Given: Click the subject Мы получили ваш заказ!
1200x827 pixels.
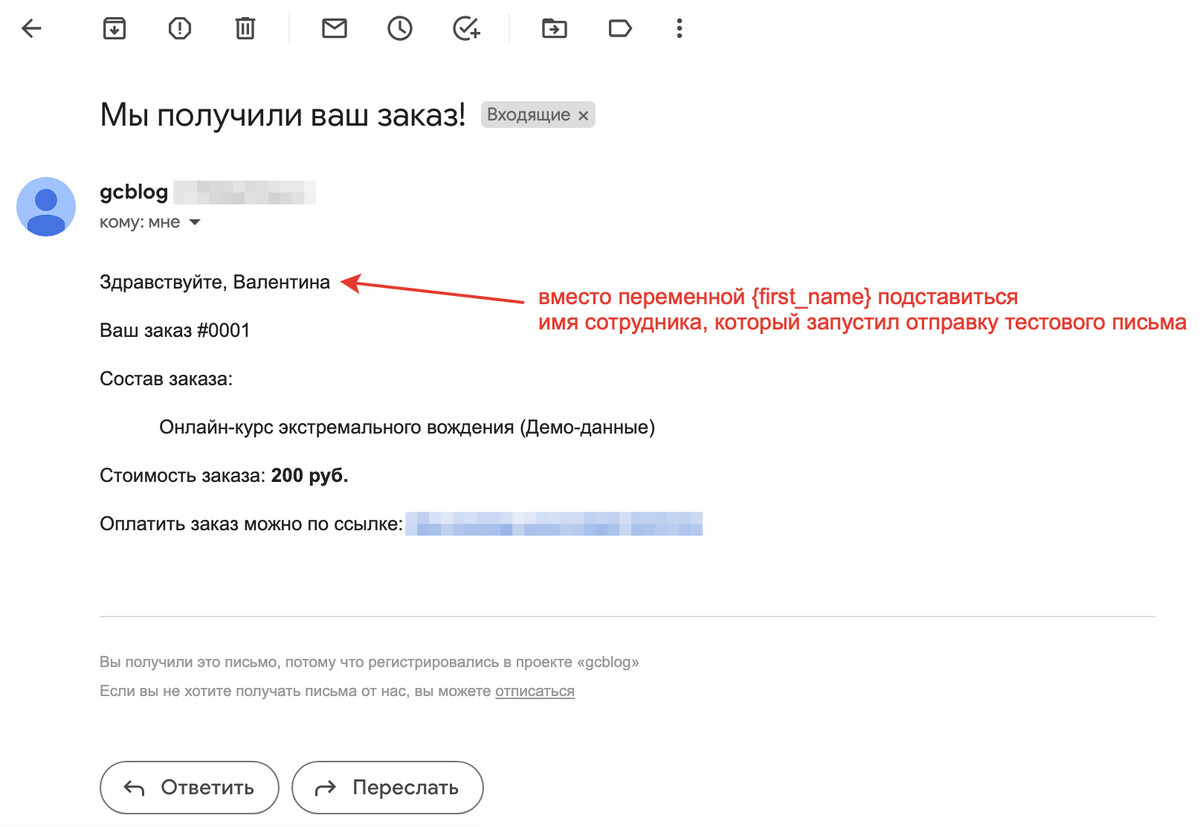Looking at the screenshot, I should (283, 115).
